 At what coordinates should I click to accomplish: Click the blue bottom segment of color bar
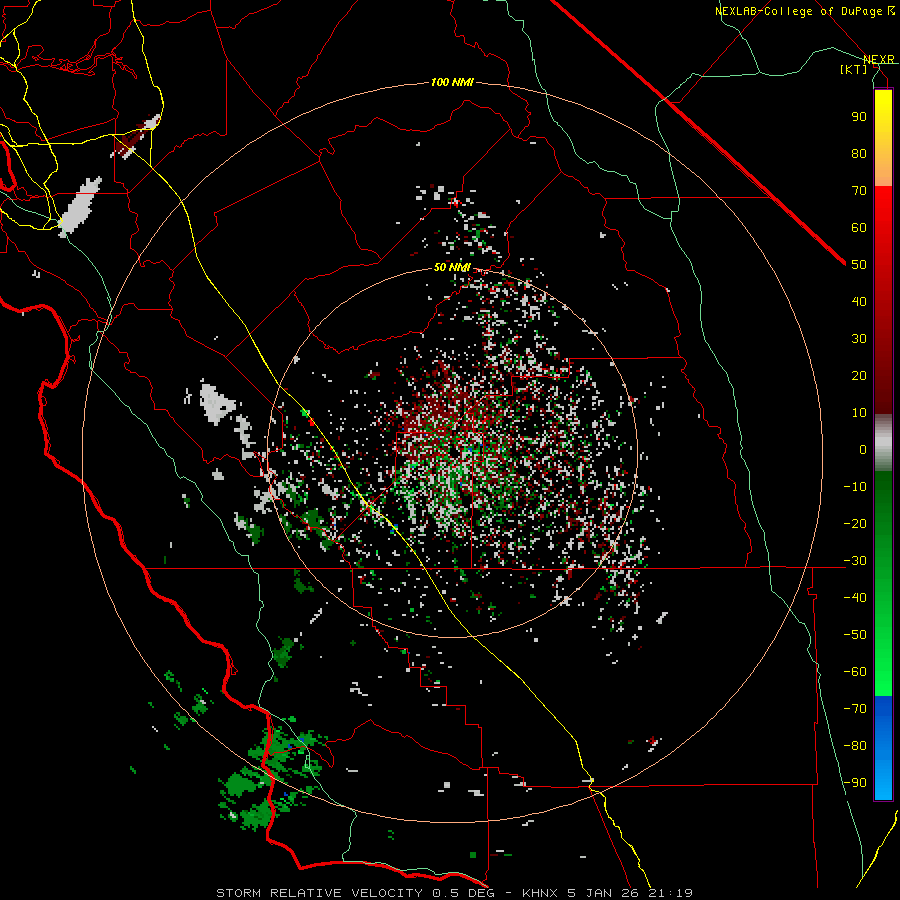point(883,747)
